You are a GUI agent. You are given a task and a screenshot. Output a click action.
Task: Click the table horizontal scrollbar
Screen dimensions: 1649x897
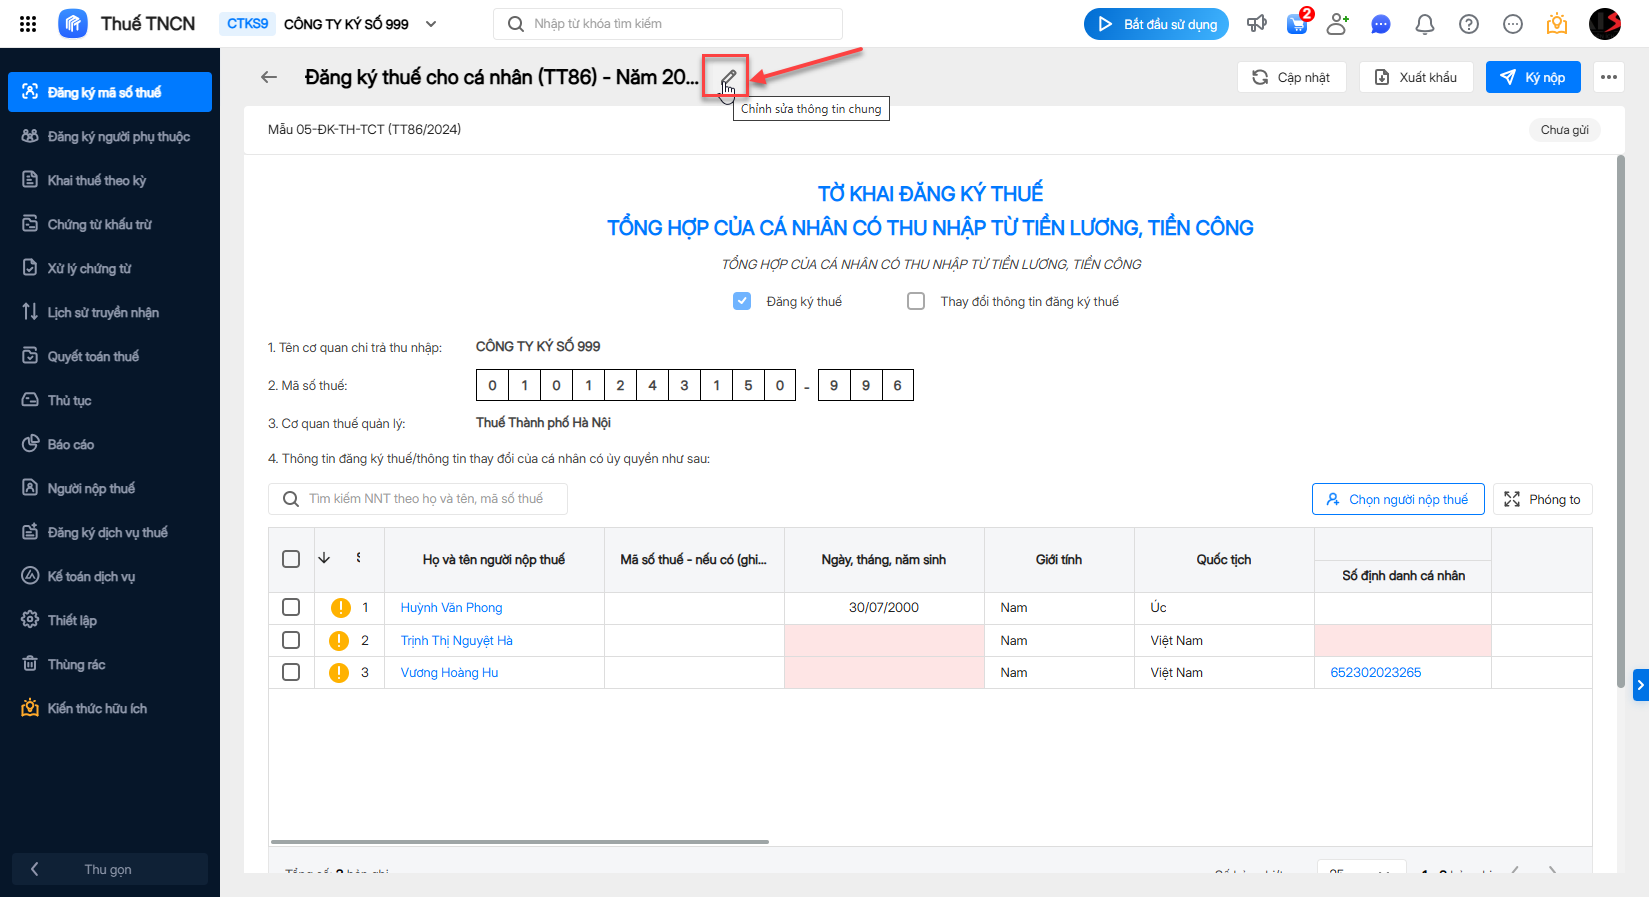(x=520, y=842)
